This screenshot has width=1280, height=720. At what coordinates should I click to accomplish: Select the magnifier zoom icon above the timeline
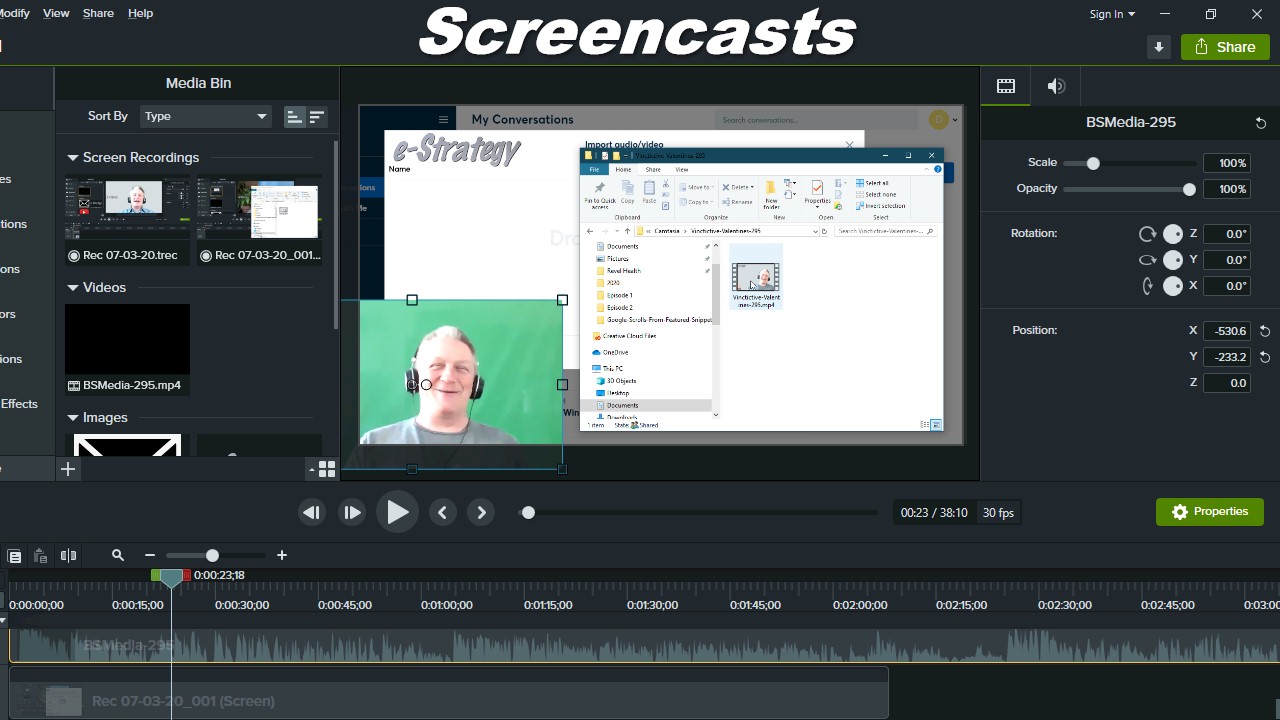click(117, 555)
